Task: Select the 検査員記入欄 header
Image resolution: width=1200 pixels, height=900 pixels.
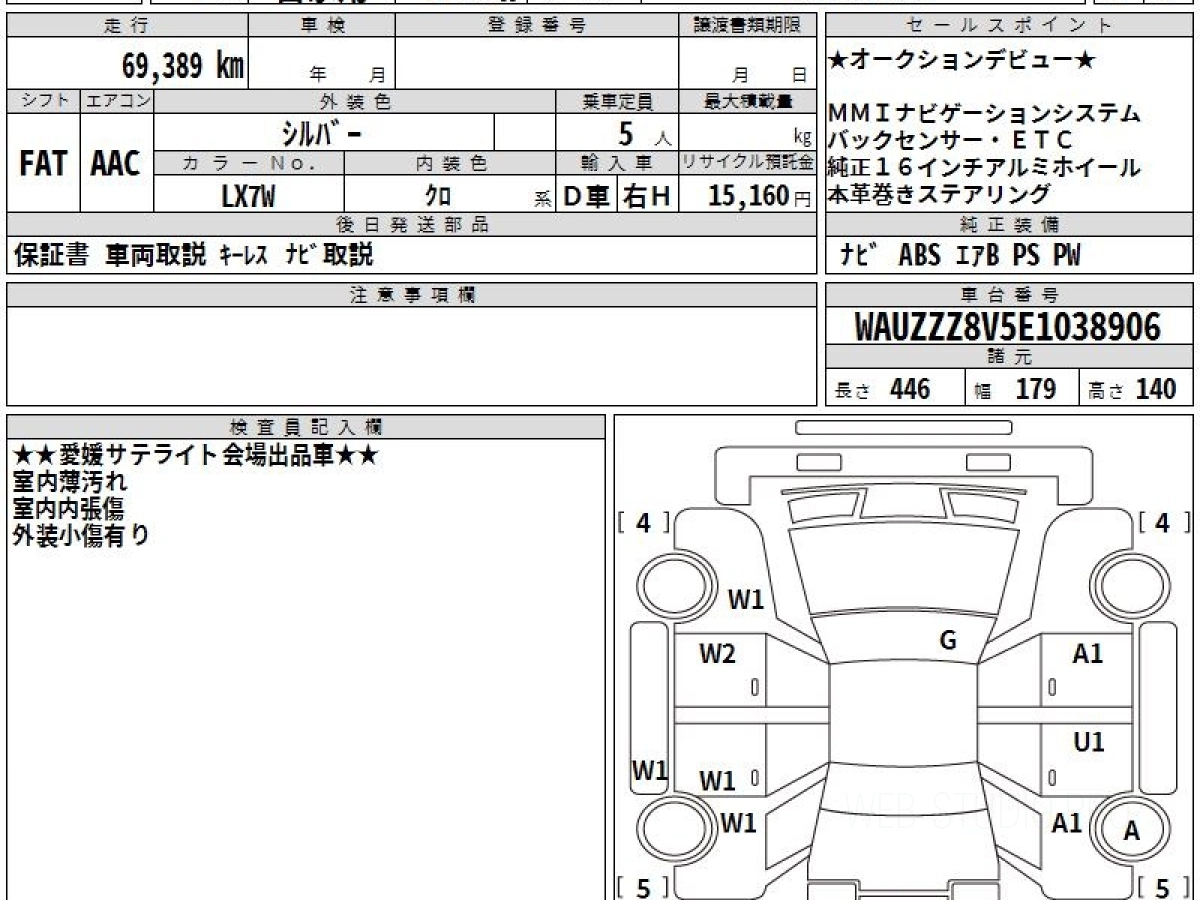Action: 306,426
